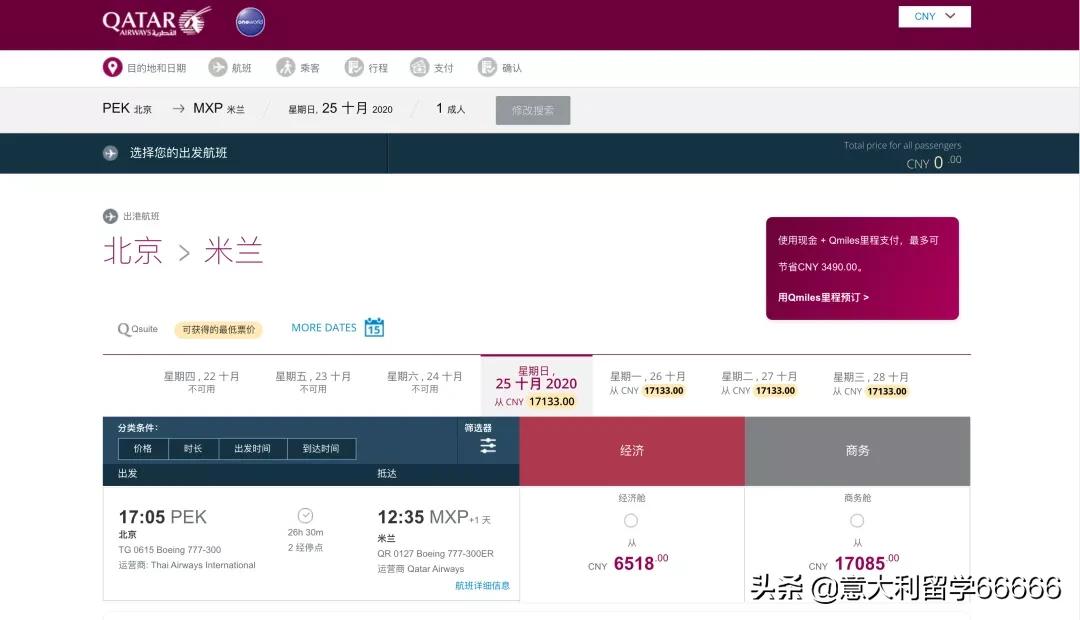Select the 商务舱 business cabin radio button
Viewport: 1080px width, 620px height.
coord(857,520)
